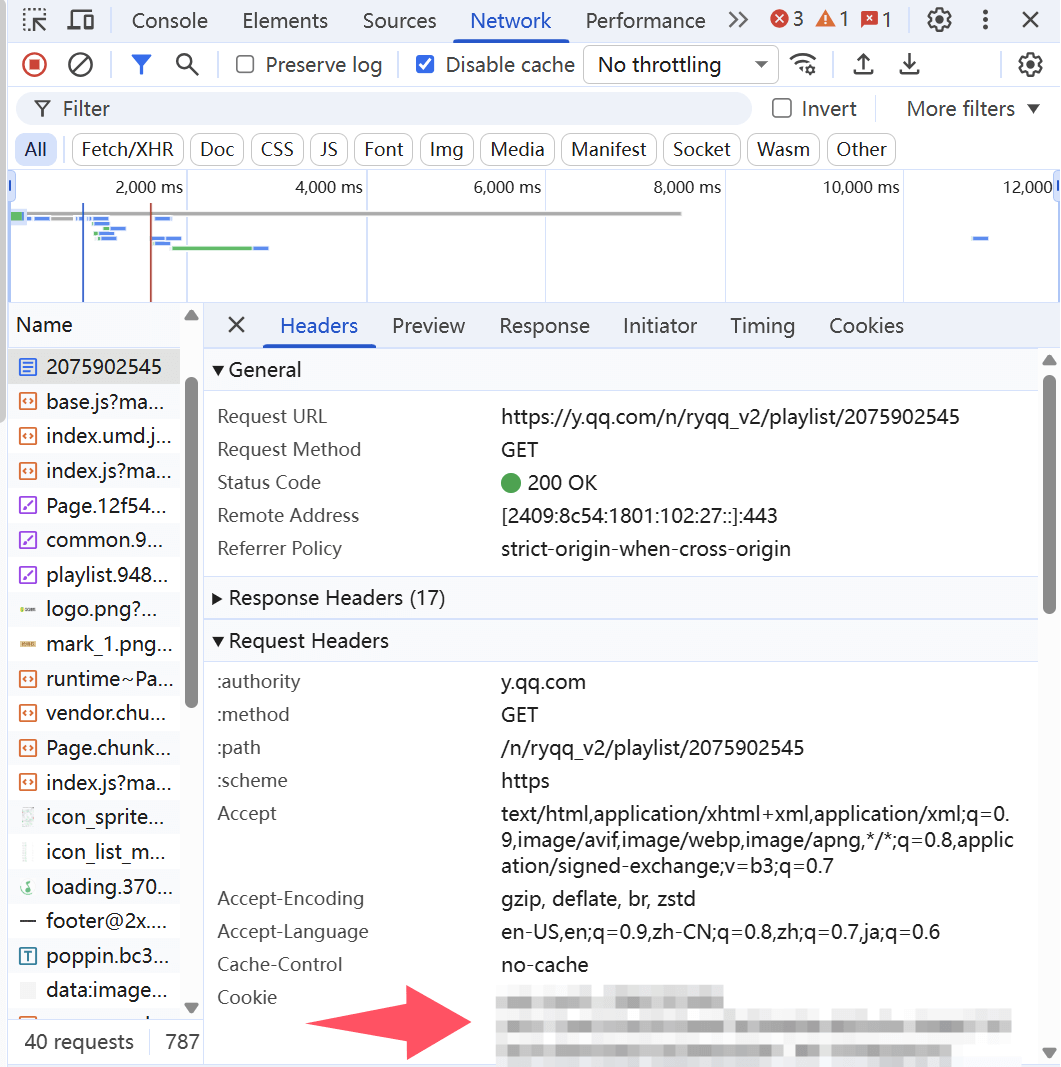Image resolution: width=1061 pixels, height=1067 pixels.
Task: Click the stop recording network log icon
Action: 35,65
